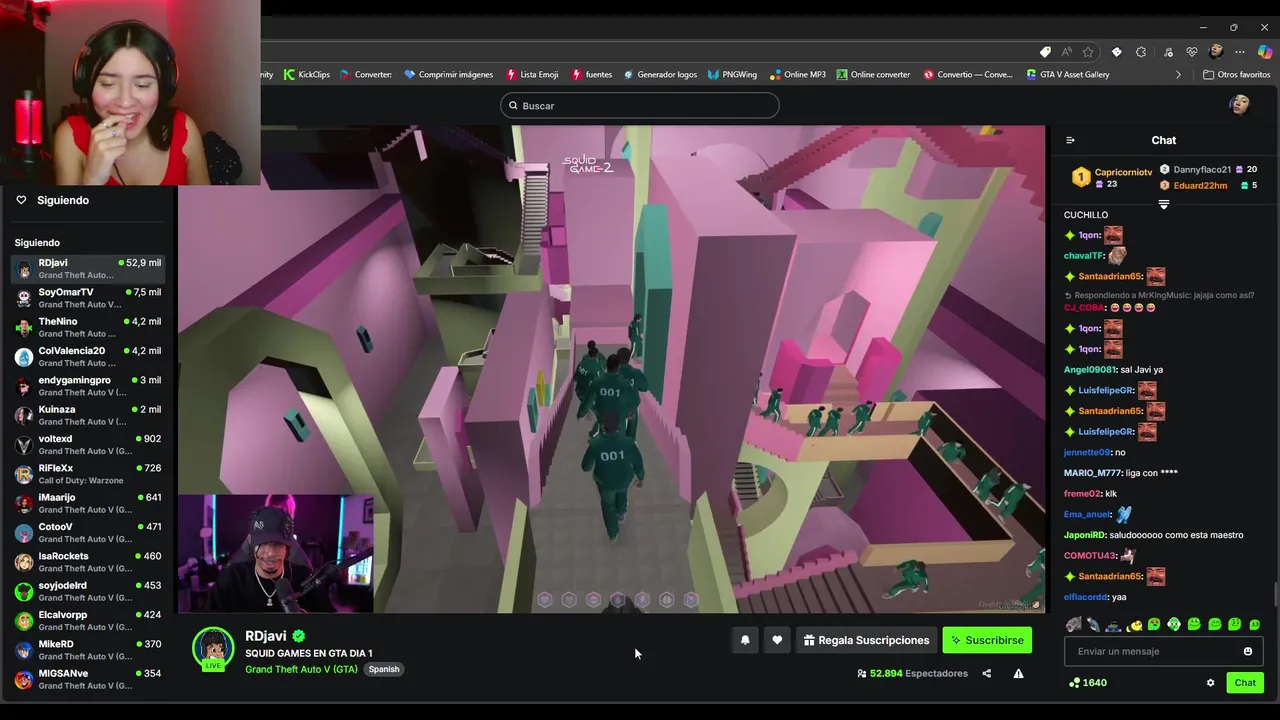Open IsaRockets followed channel
1280x720 pixels.
(88, 562)
